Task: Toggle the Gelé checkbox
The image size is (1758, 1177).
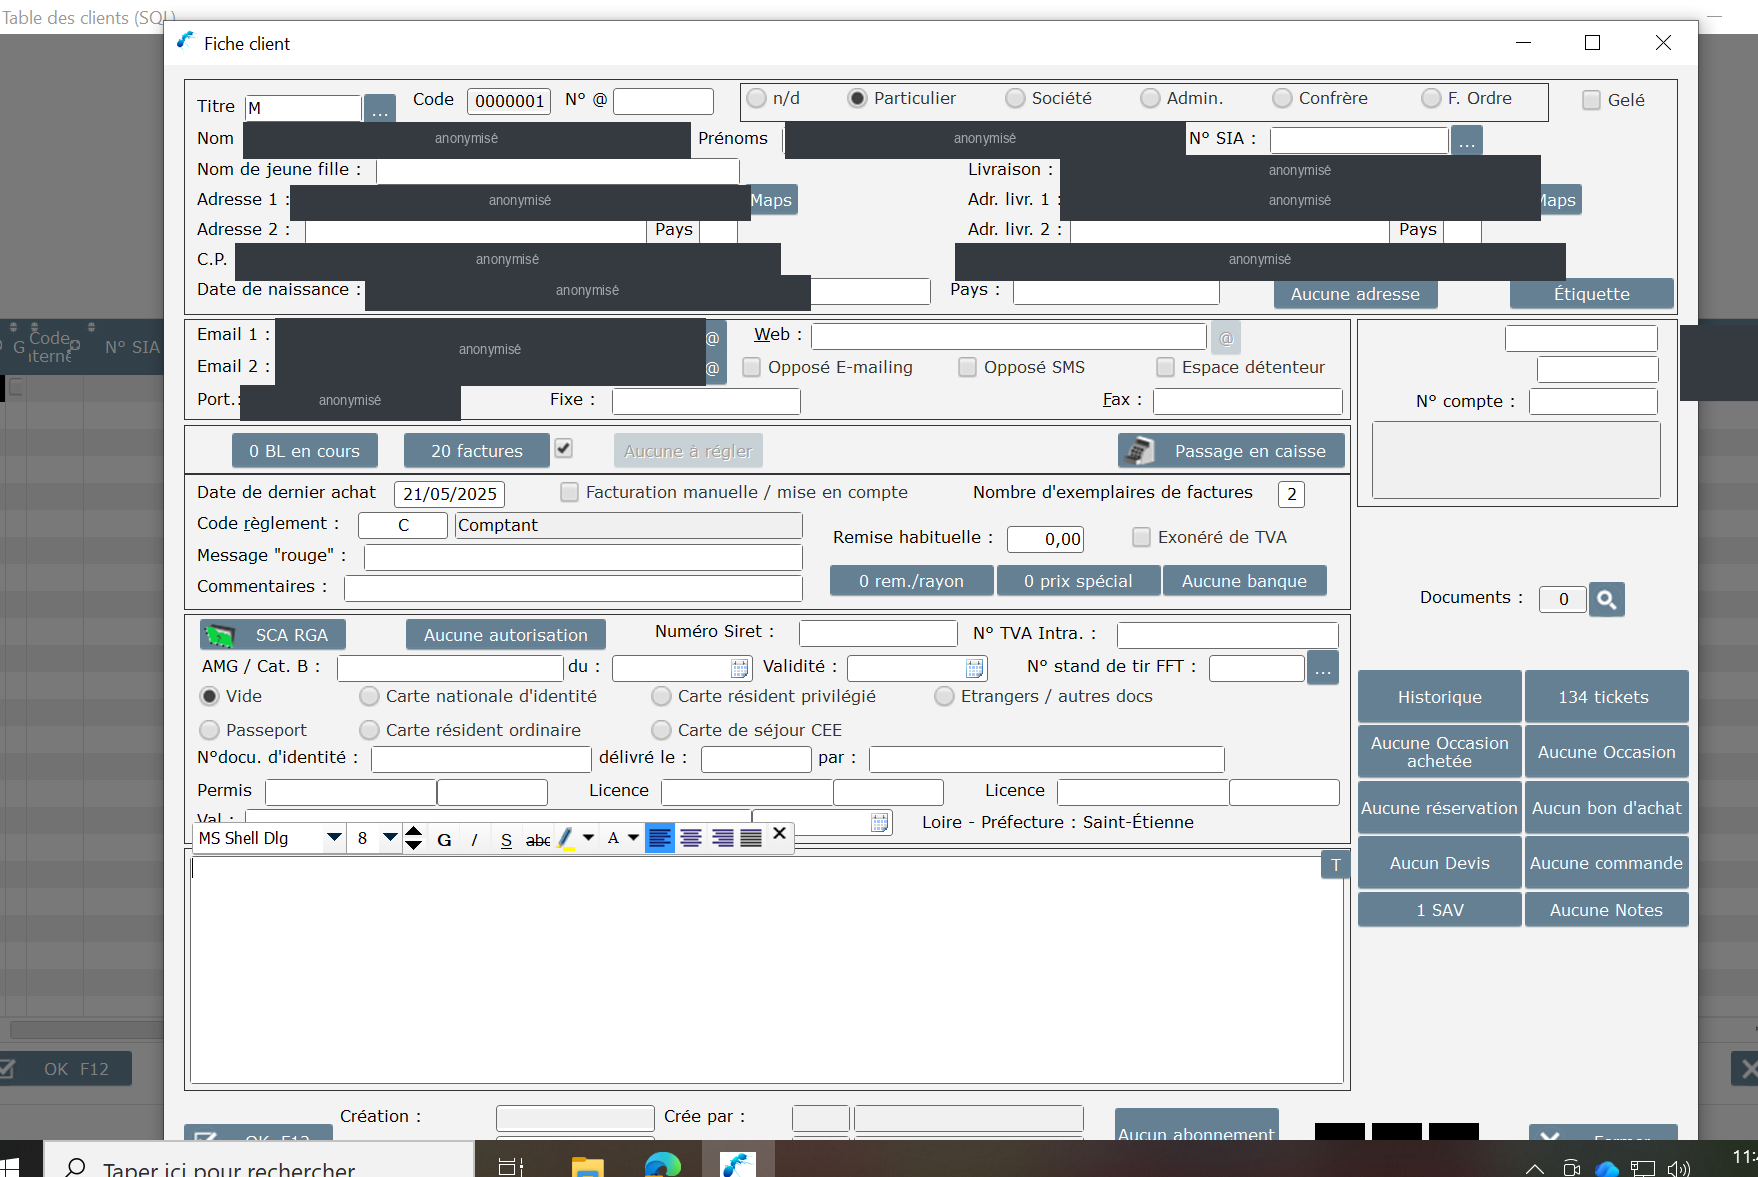Action: tap(1591, 100)
